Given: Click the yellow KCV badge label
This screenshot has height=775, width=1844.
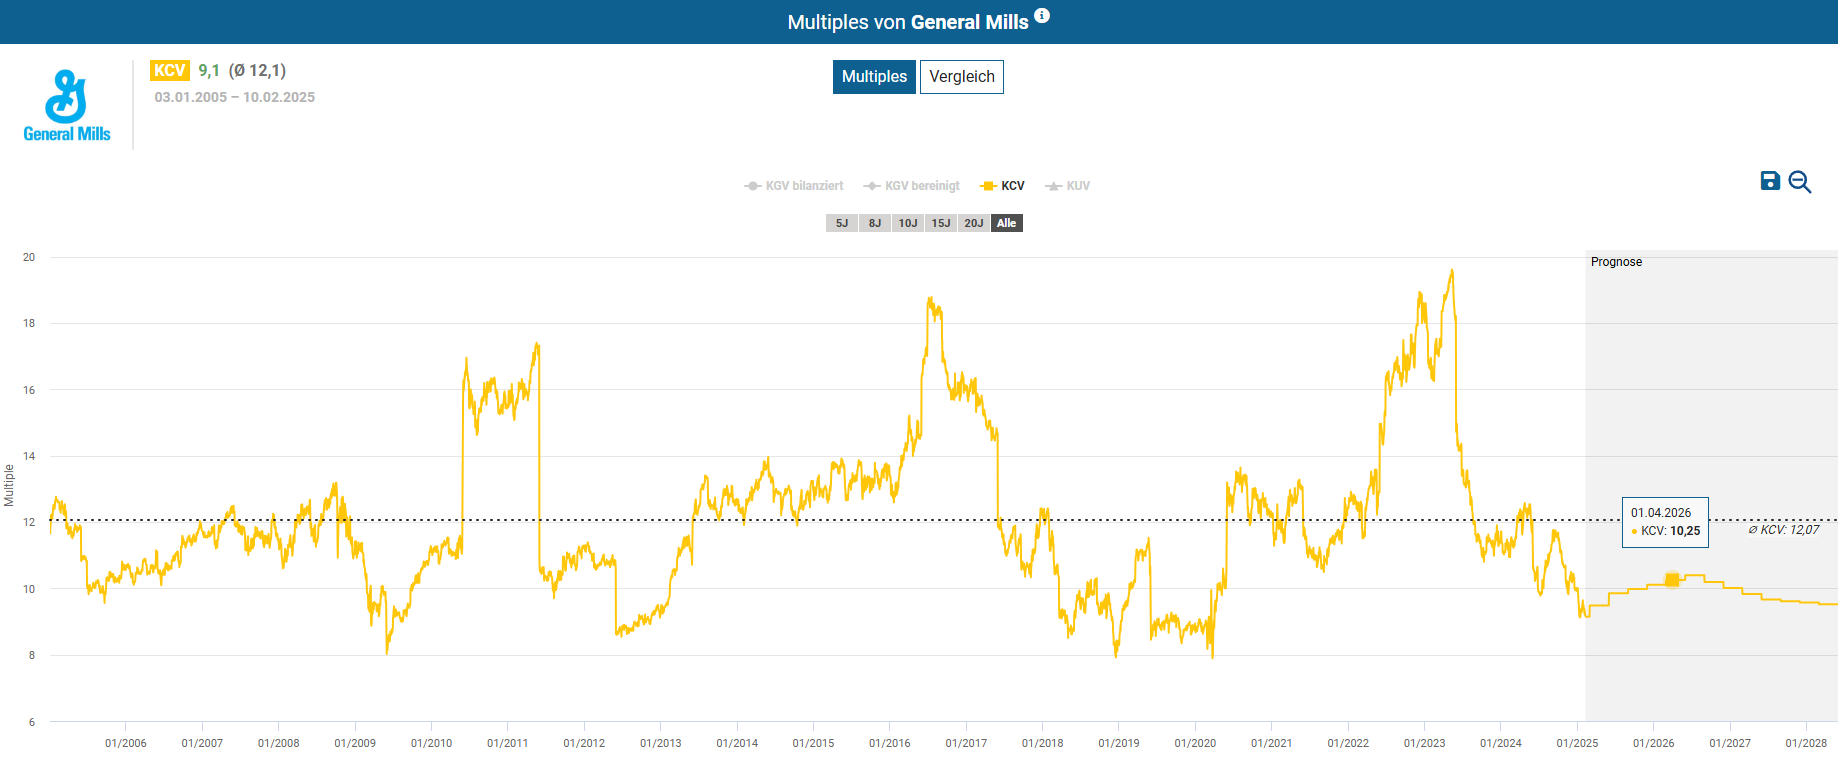Looking at the screenshot, I should point(169,70).
